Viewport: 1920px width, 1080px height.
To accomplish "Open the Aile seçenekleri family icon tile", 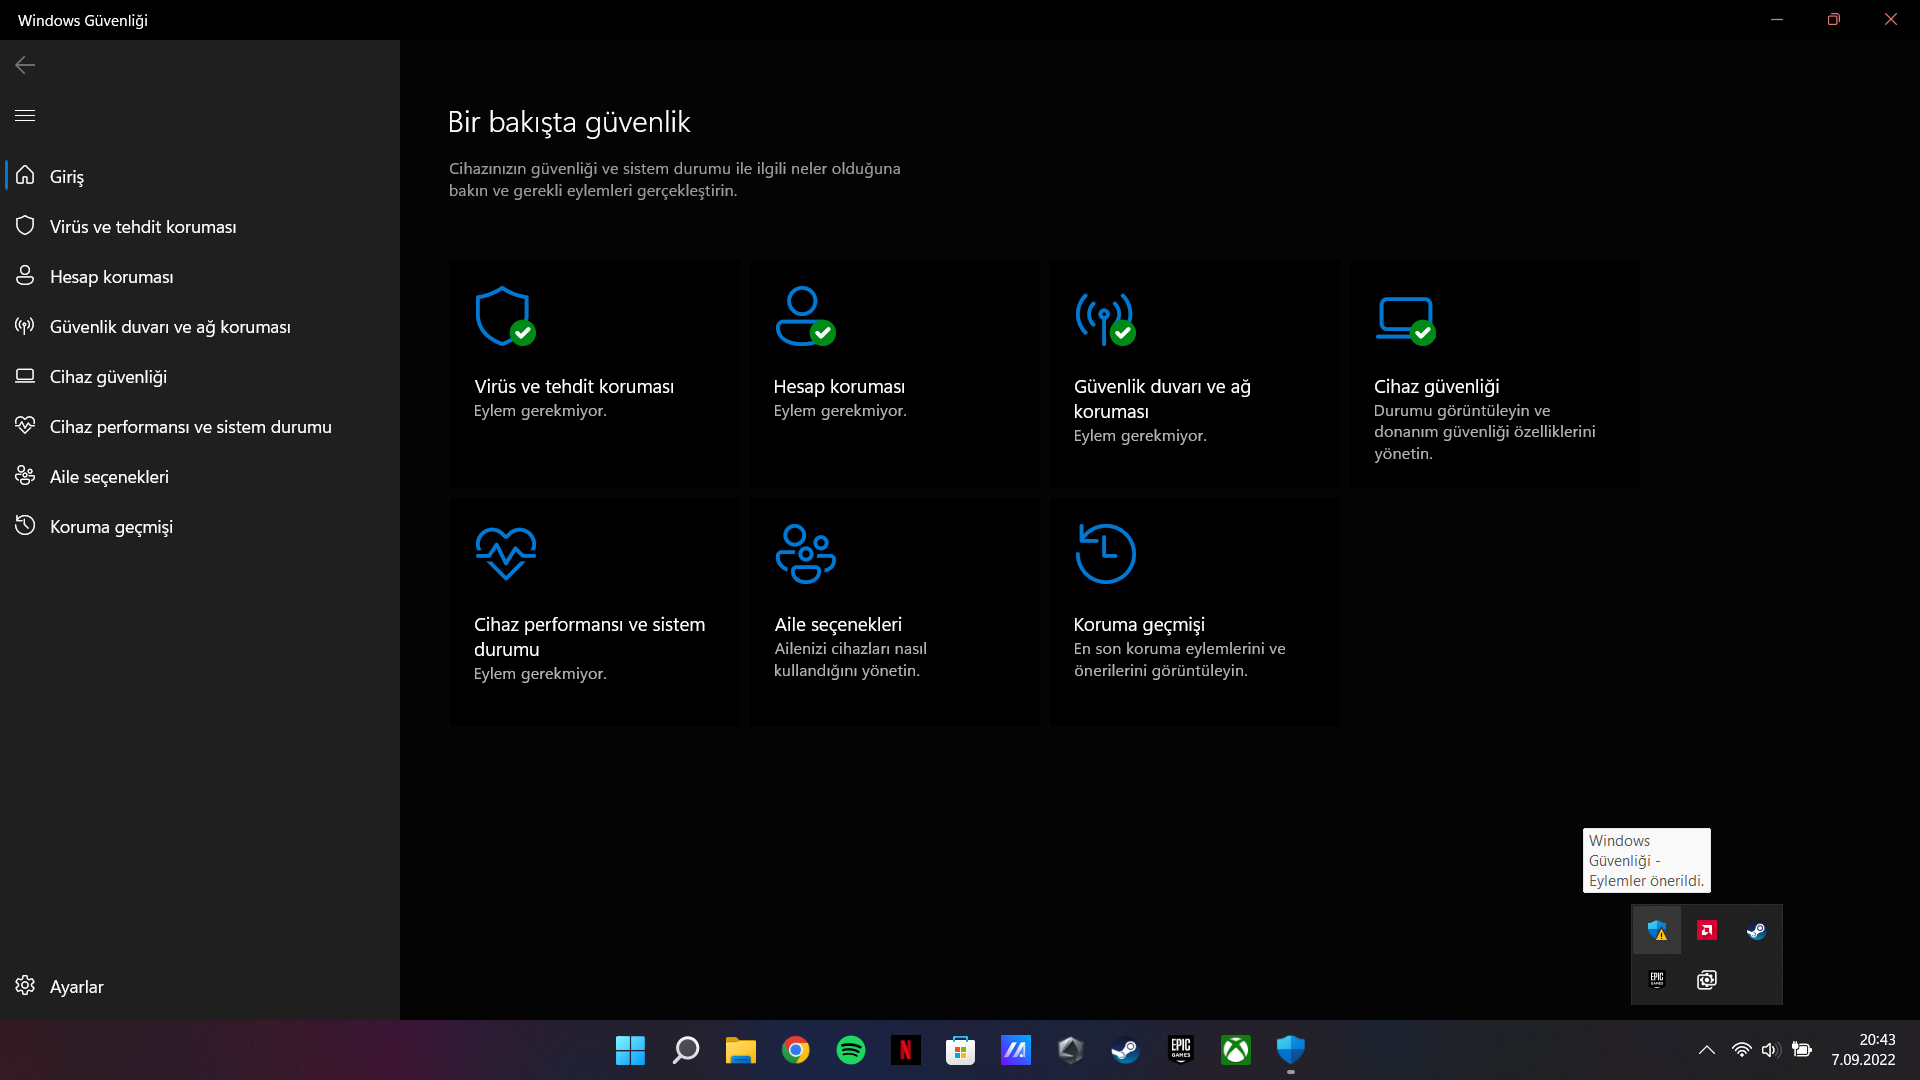I will point(805,553).
